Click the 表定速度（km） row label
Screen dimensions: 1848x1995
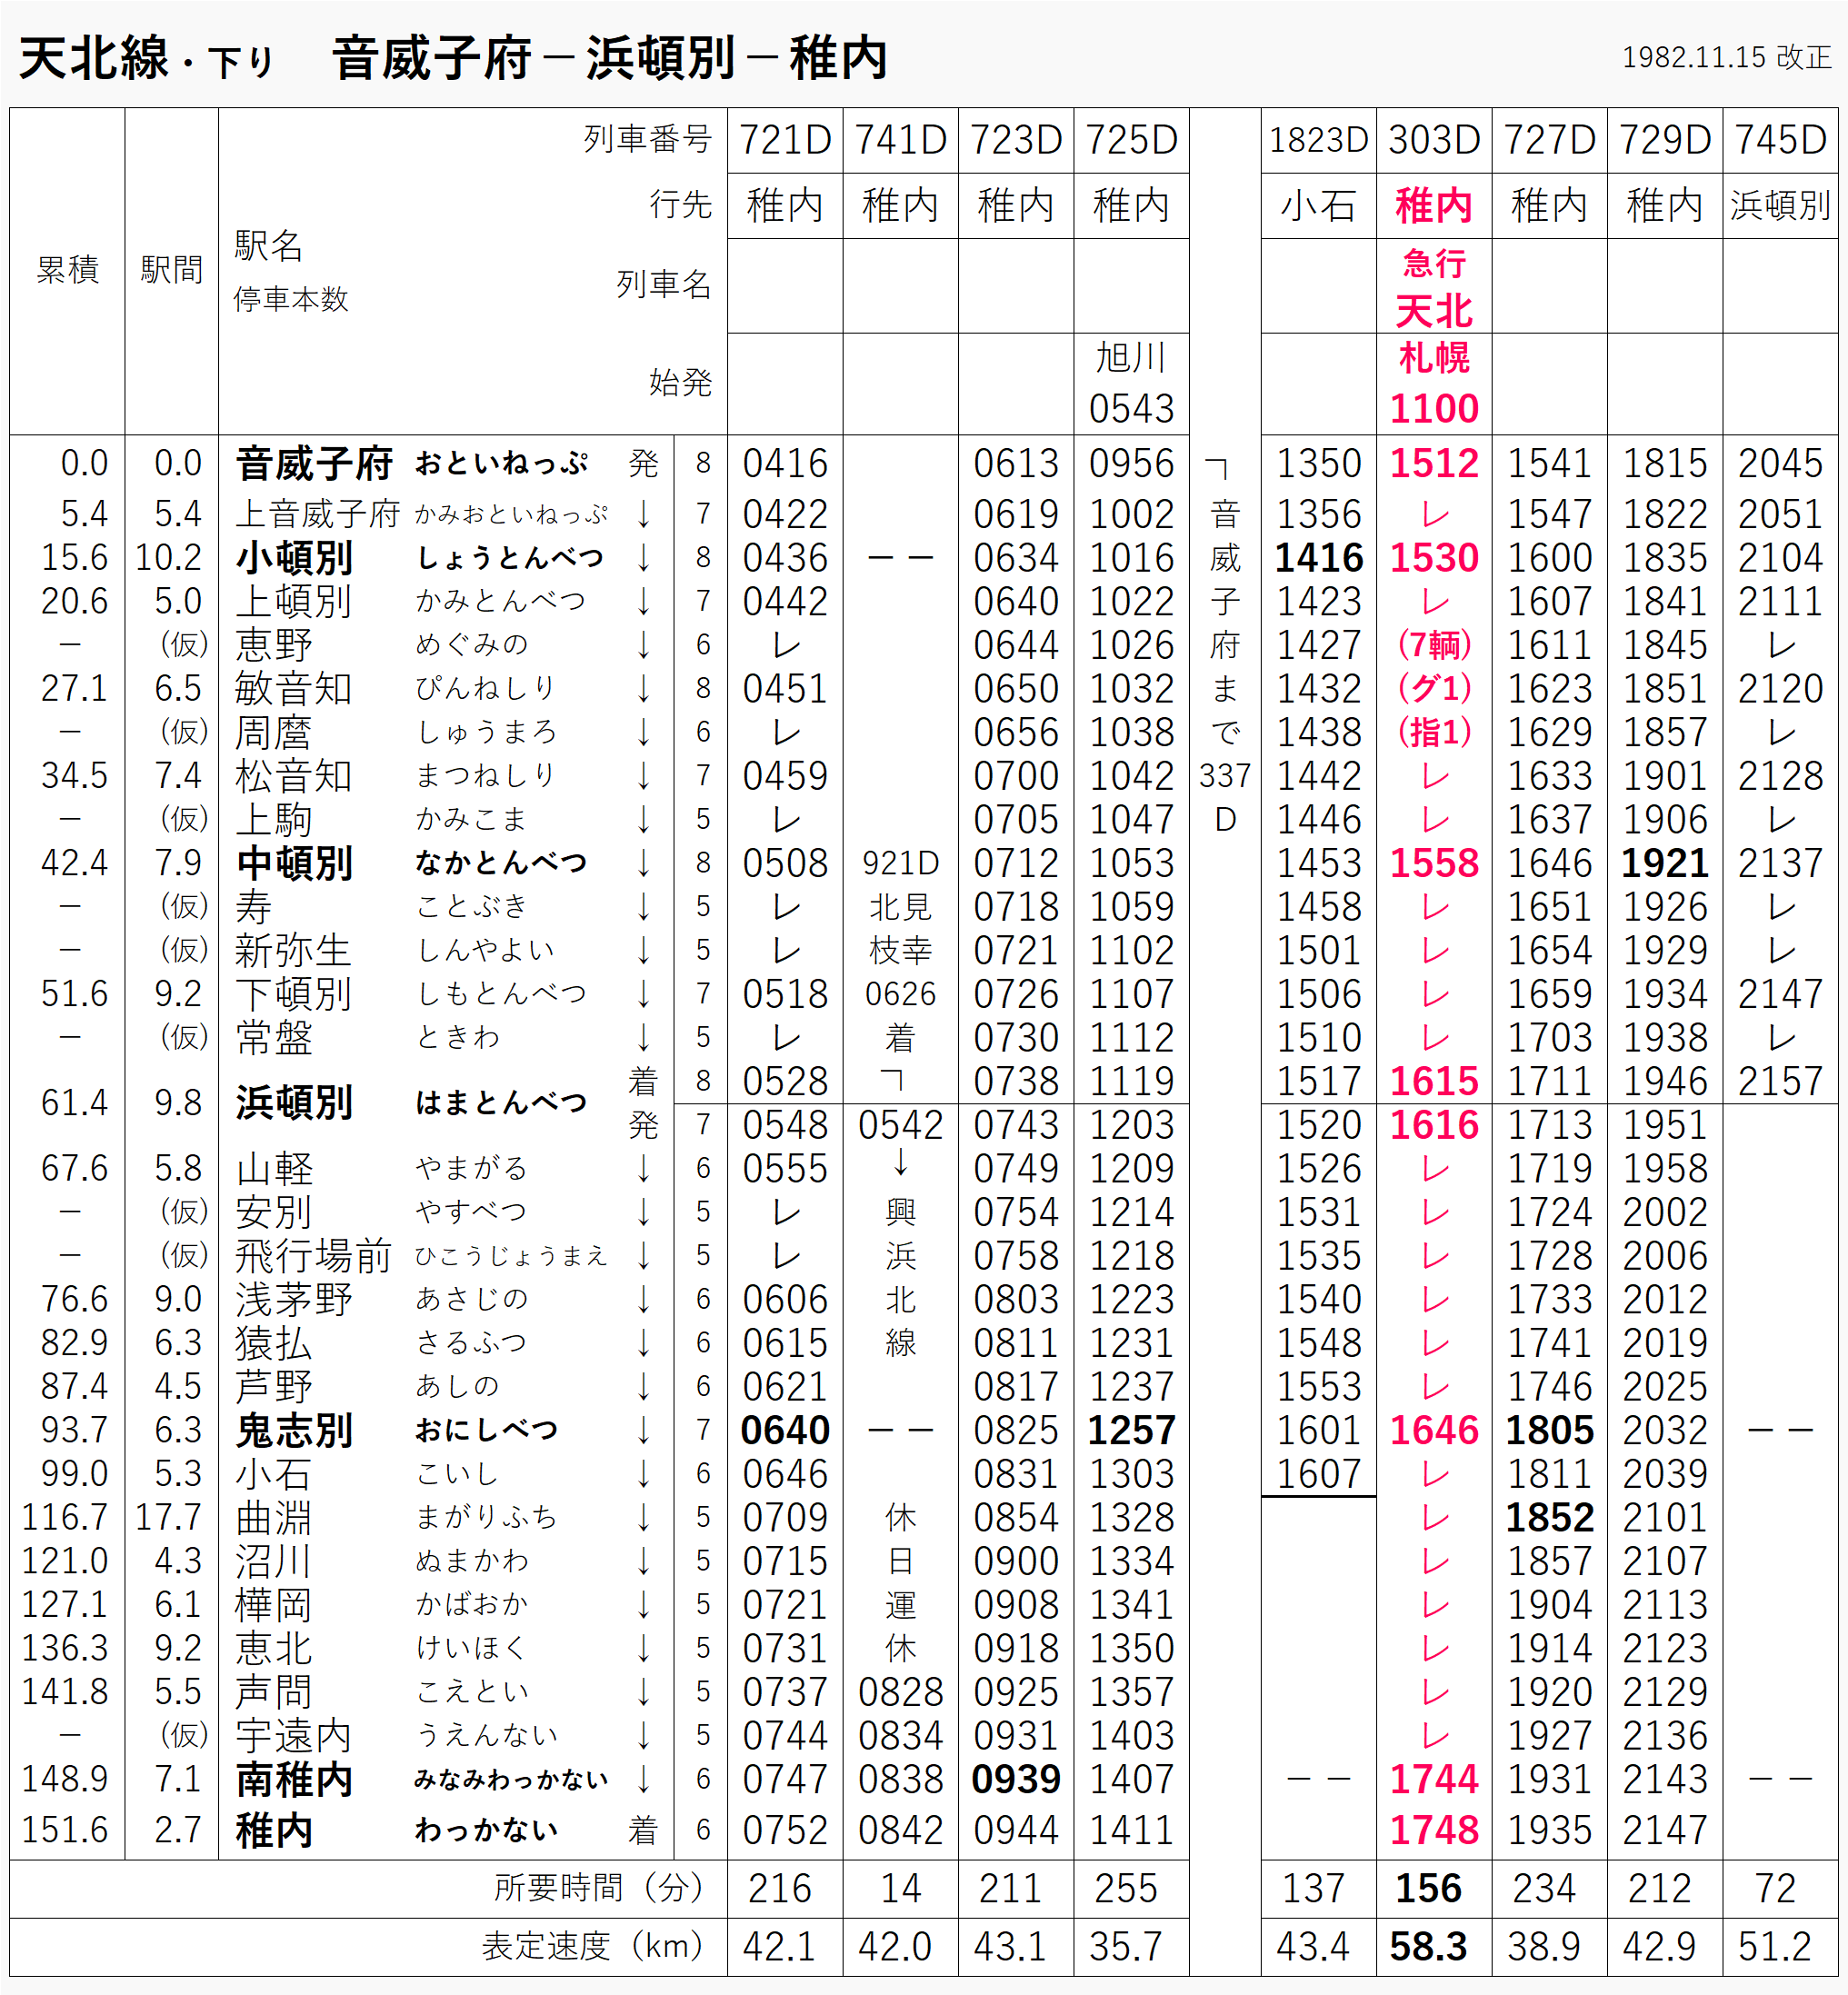592,1946
